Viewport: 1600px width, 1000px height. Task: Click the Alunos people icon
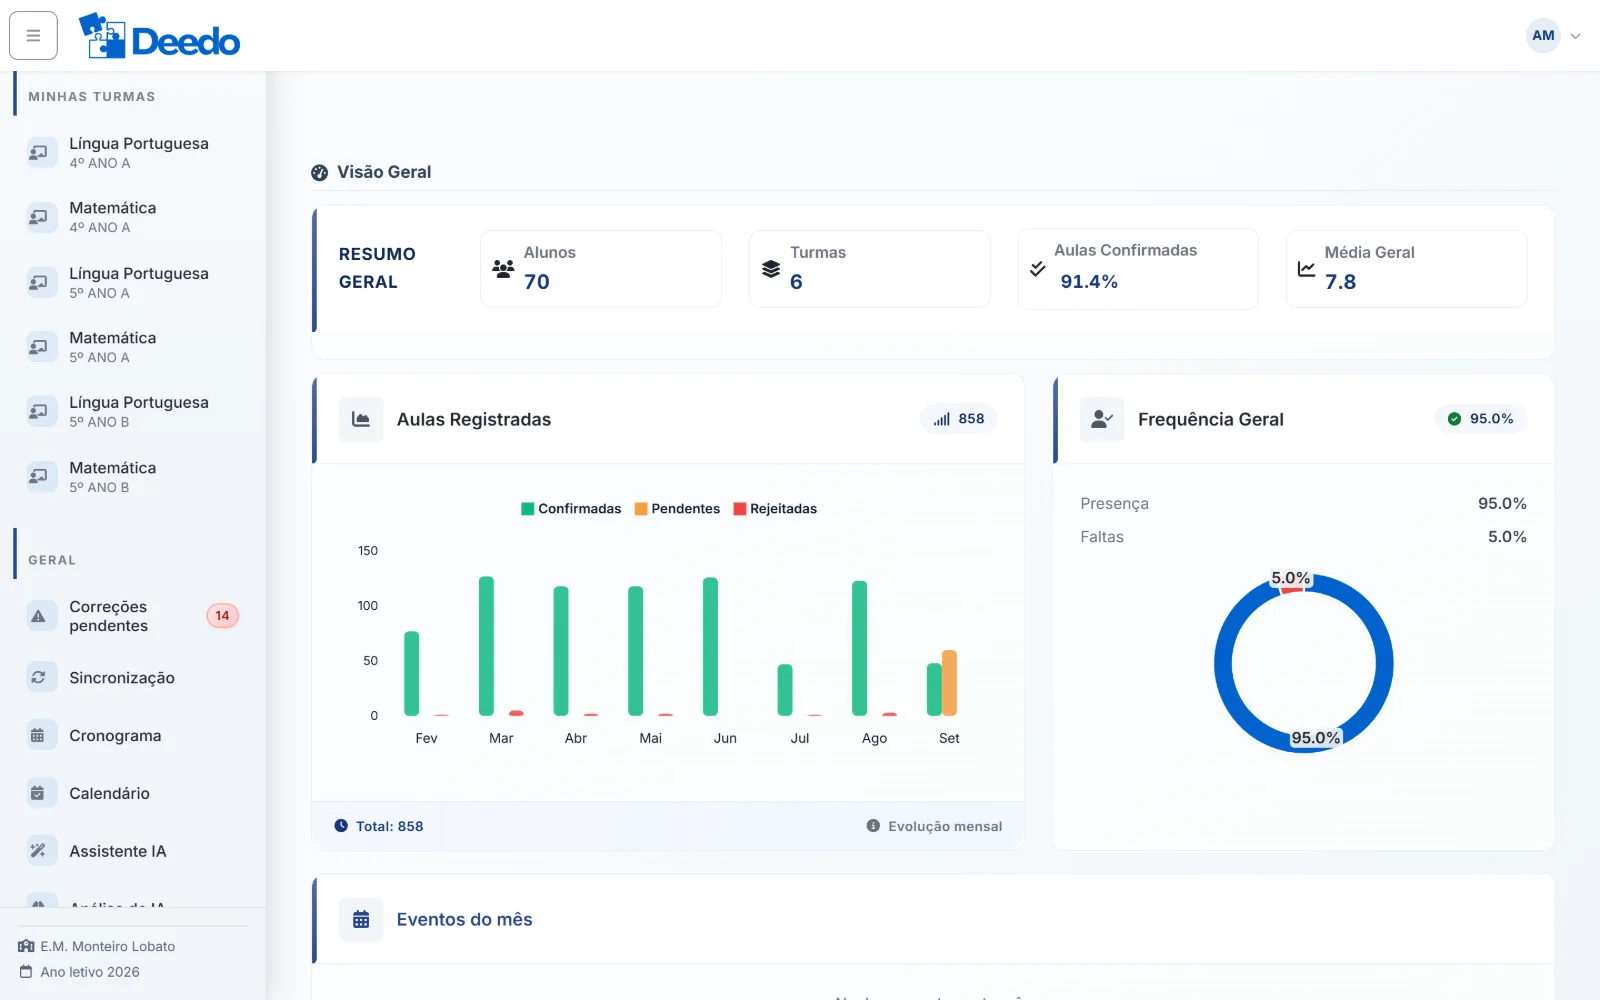[x=503, y=268]
